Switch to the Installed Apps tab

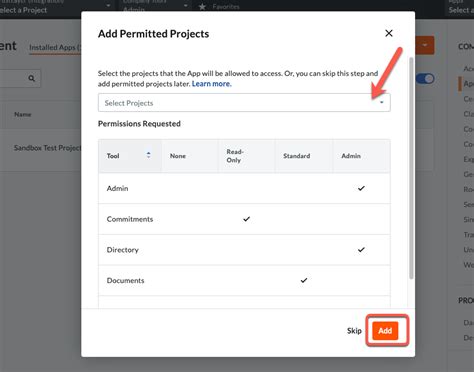point(55,48)
